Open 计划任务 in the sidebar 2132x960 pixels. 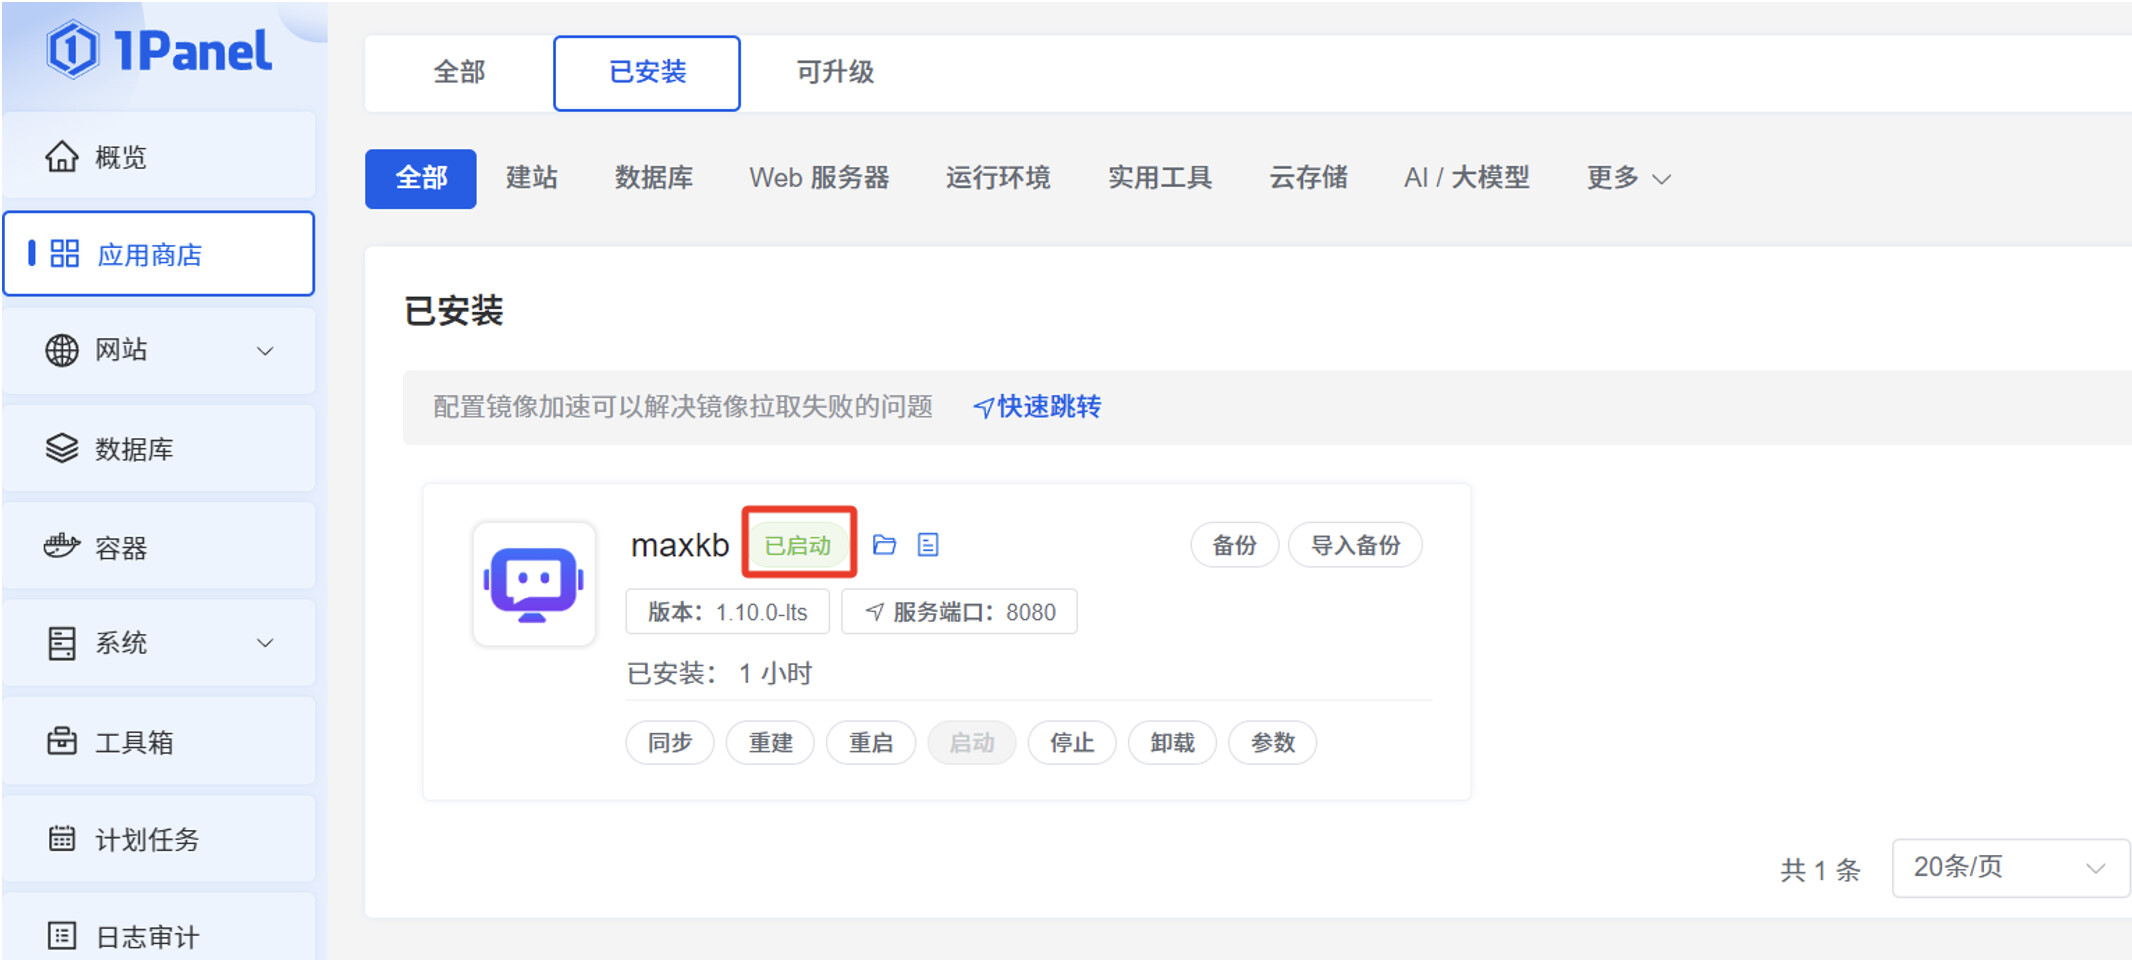point(159,838)
